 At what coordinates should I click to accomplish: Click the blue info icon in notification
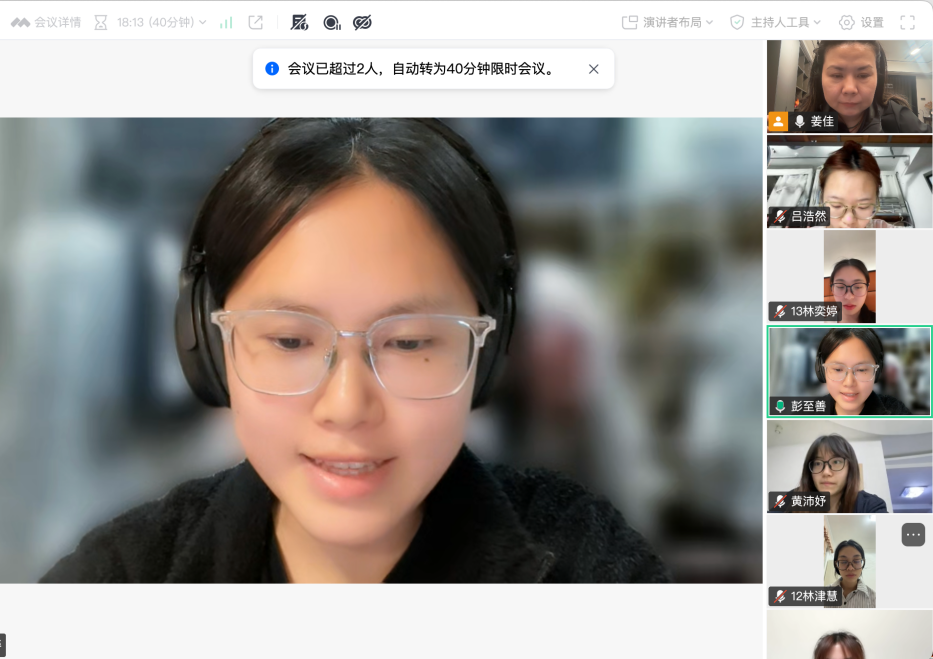[x=272, y=69]
